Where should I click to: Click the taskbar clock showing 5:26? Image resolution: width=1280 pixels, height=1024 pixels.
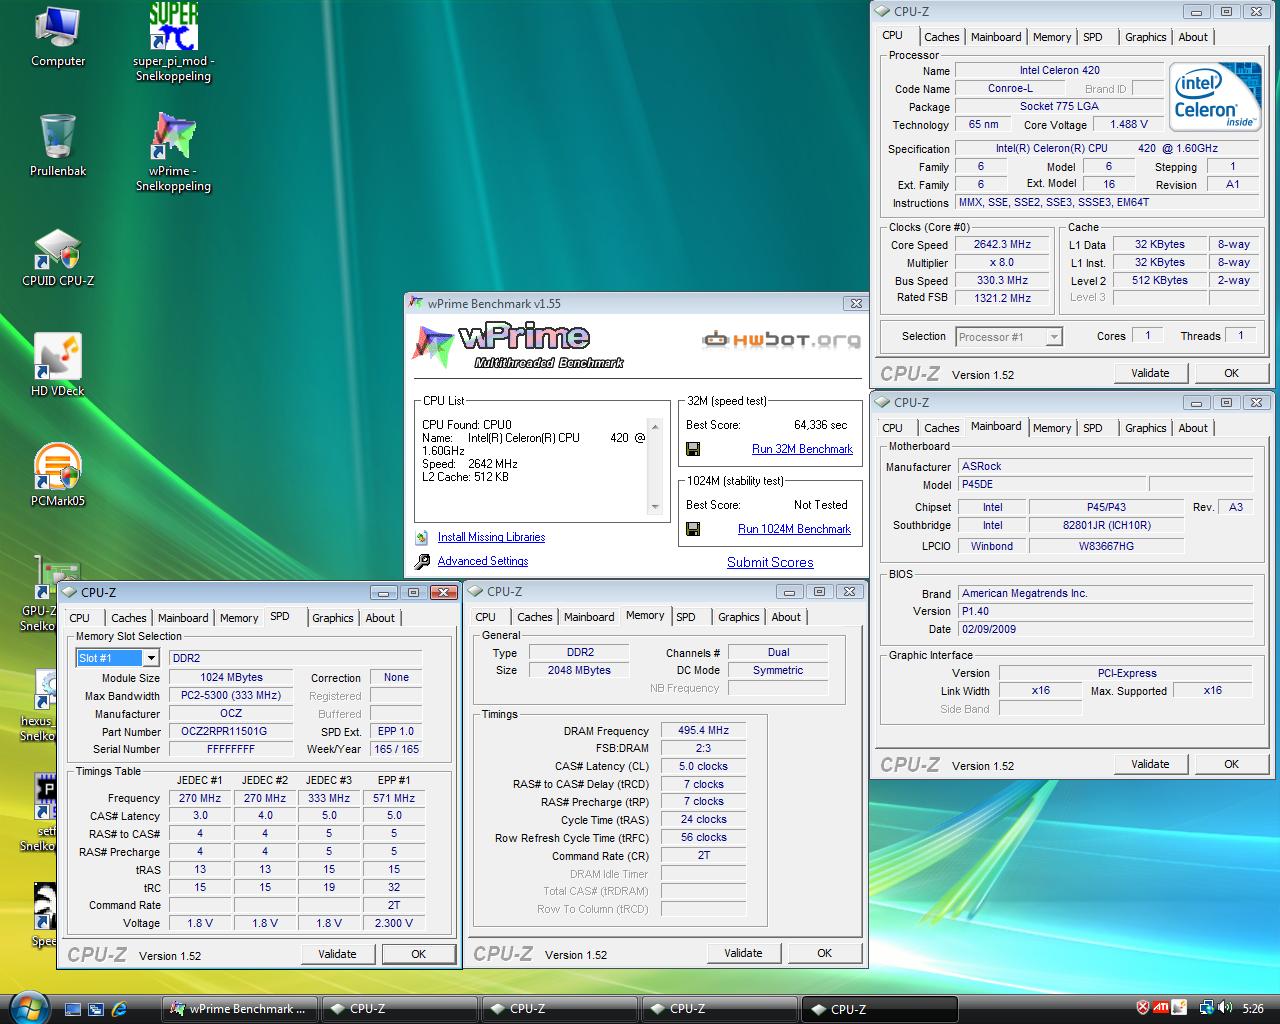point(1253,1009)
